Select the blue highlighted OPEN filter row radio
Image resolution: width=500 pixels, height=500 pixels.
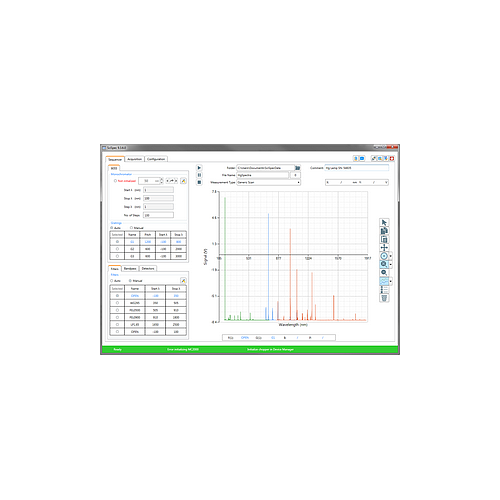click(x=117, y=296)
